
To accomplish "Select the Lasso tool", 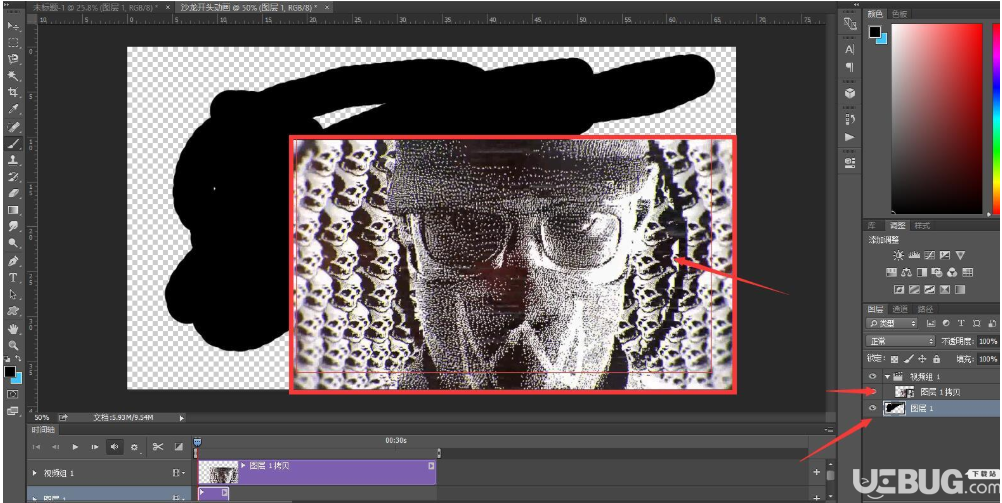I will coord(13,59).
